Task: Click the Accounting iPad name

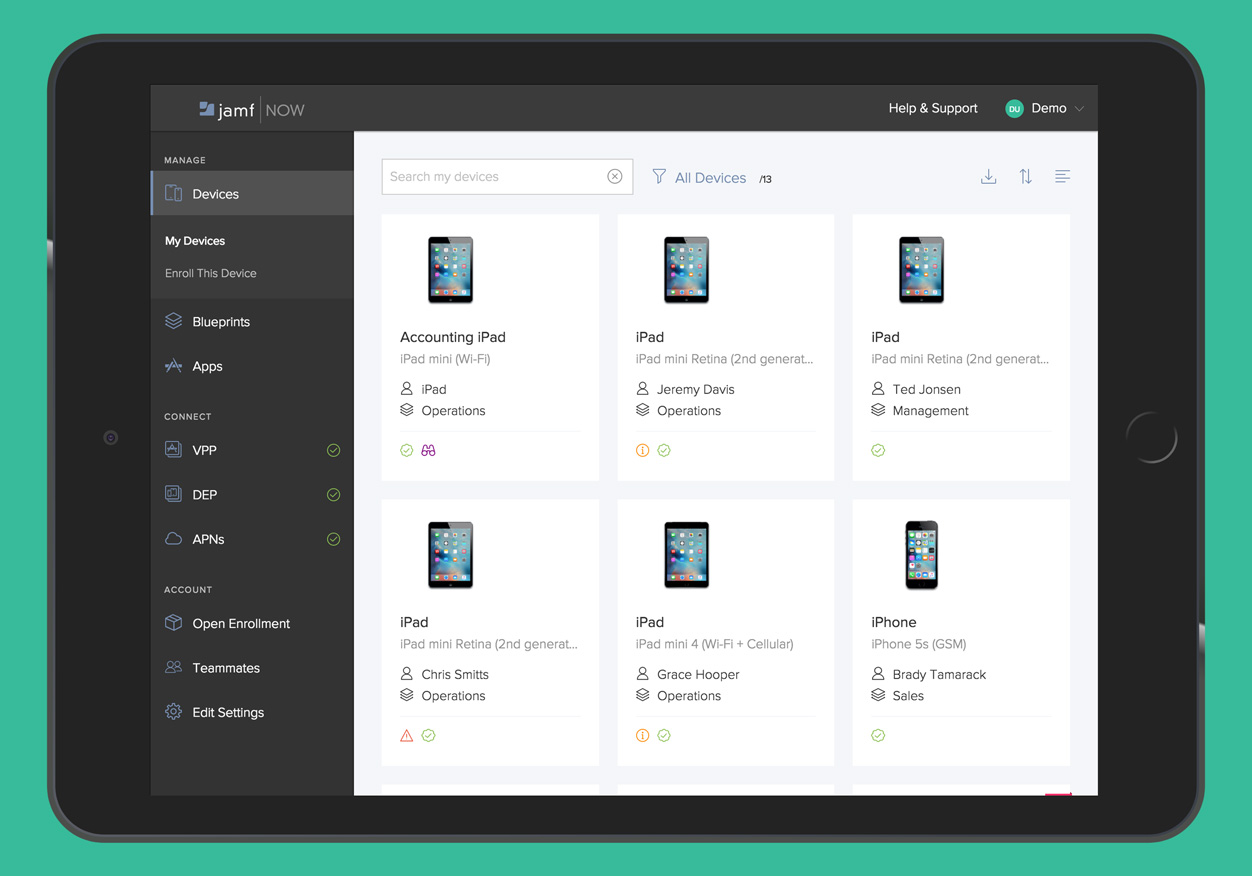Action: click(x=453, y=337)
